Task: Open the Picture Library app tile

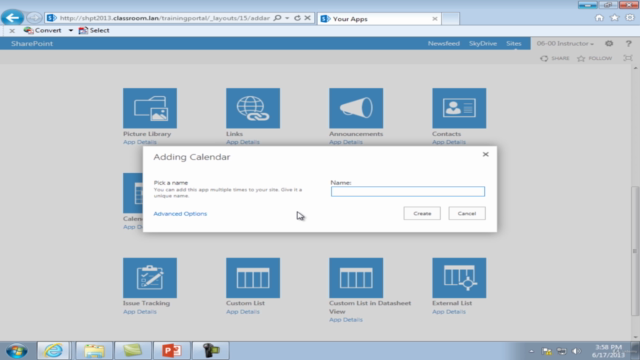Action: click(x=150, y=108)
